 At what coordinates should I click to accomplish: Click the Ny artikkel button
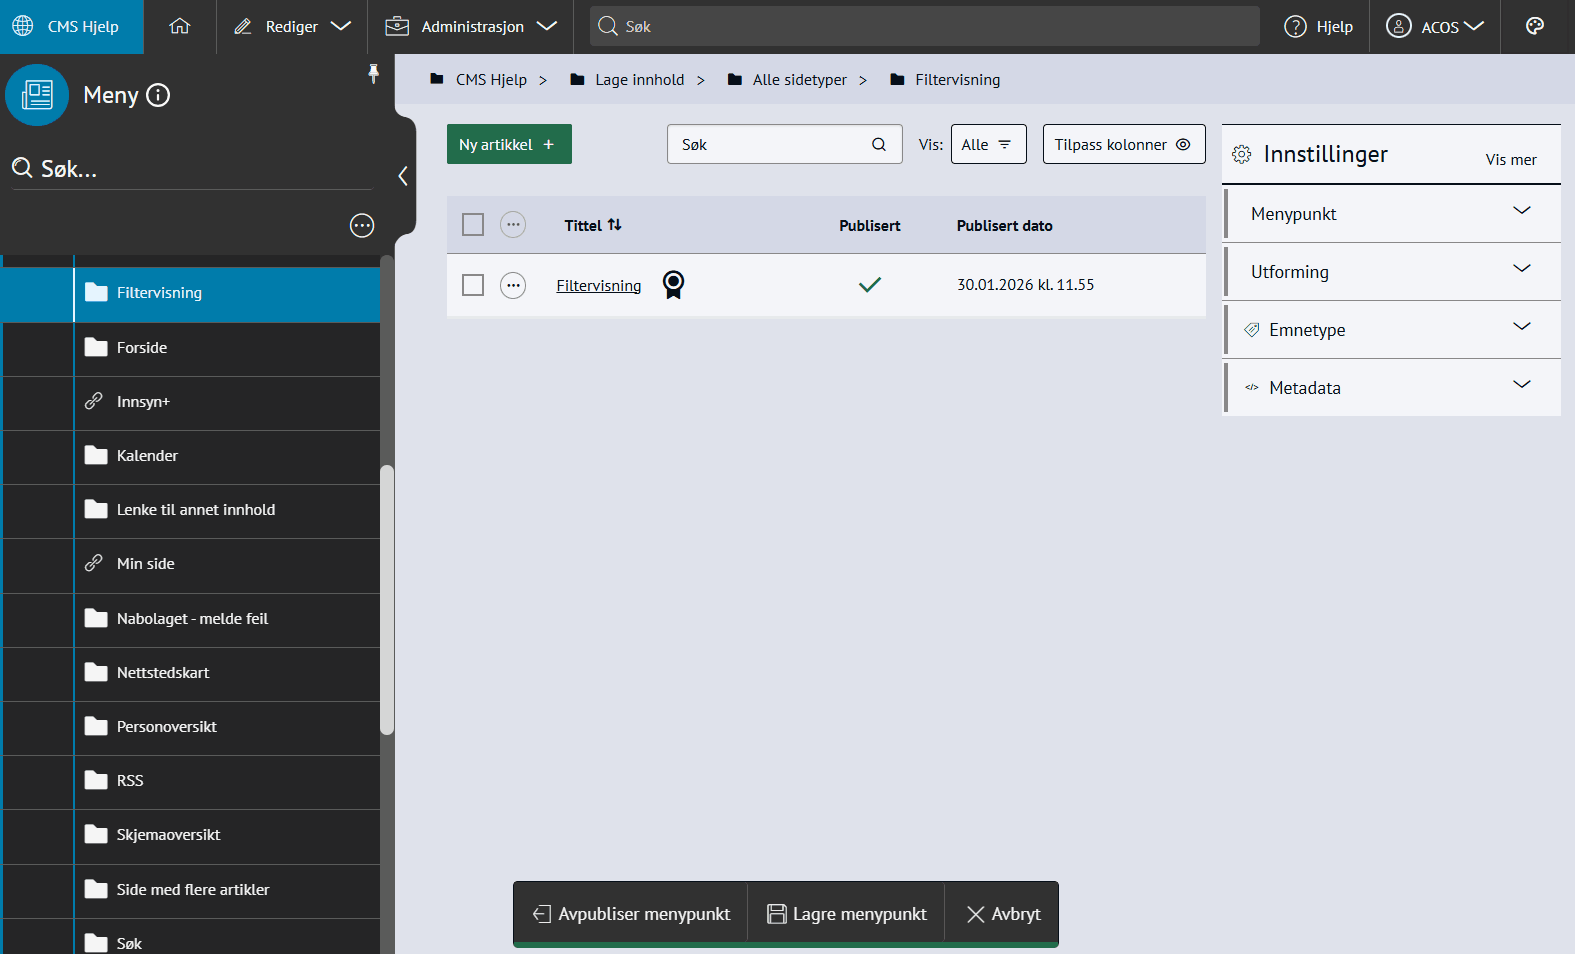[508, 145]
